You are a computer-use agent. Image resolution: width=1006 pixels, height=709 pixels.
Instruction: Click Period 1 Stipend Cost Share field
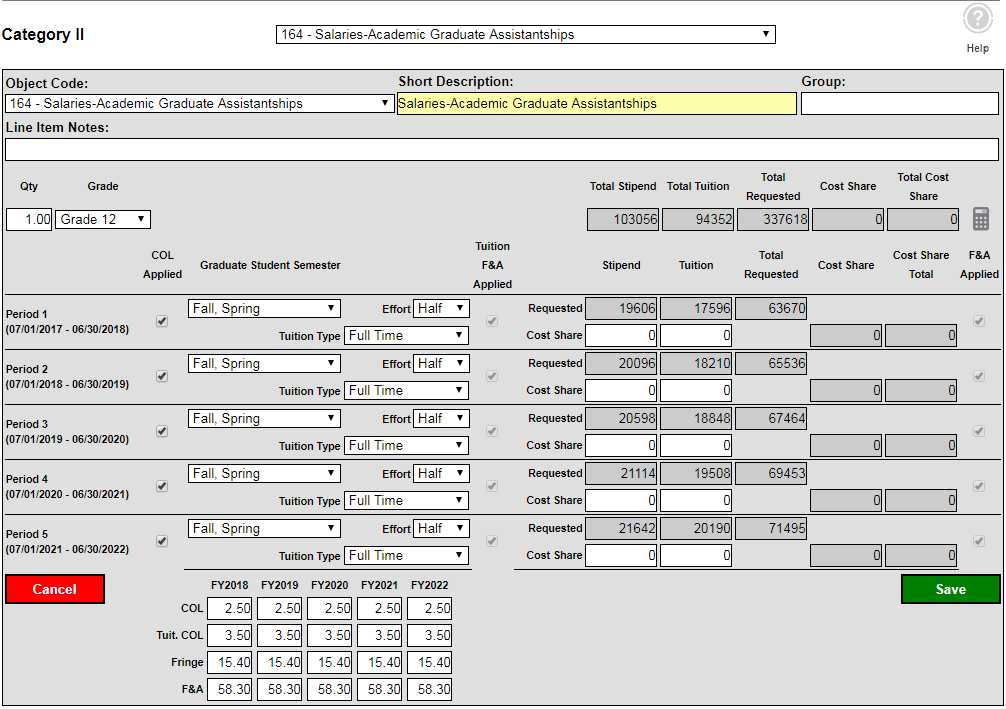point(620,335)
